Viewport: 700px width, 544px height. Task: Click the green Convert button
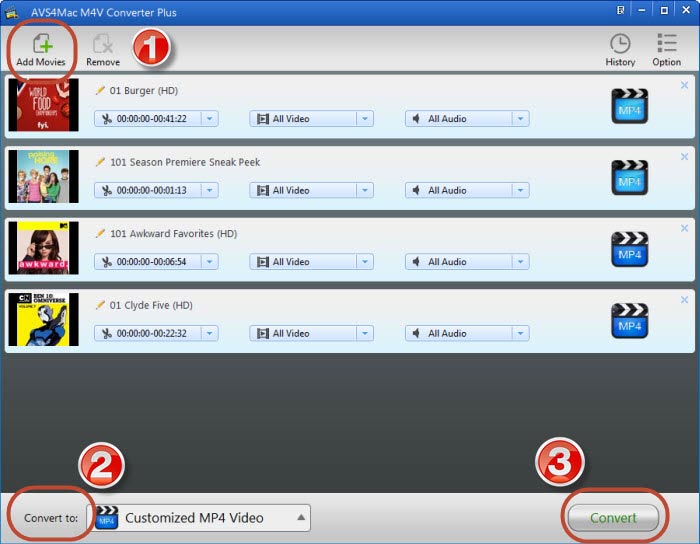tap(613, 518)
